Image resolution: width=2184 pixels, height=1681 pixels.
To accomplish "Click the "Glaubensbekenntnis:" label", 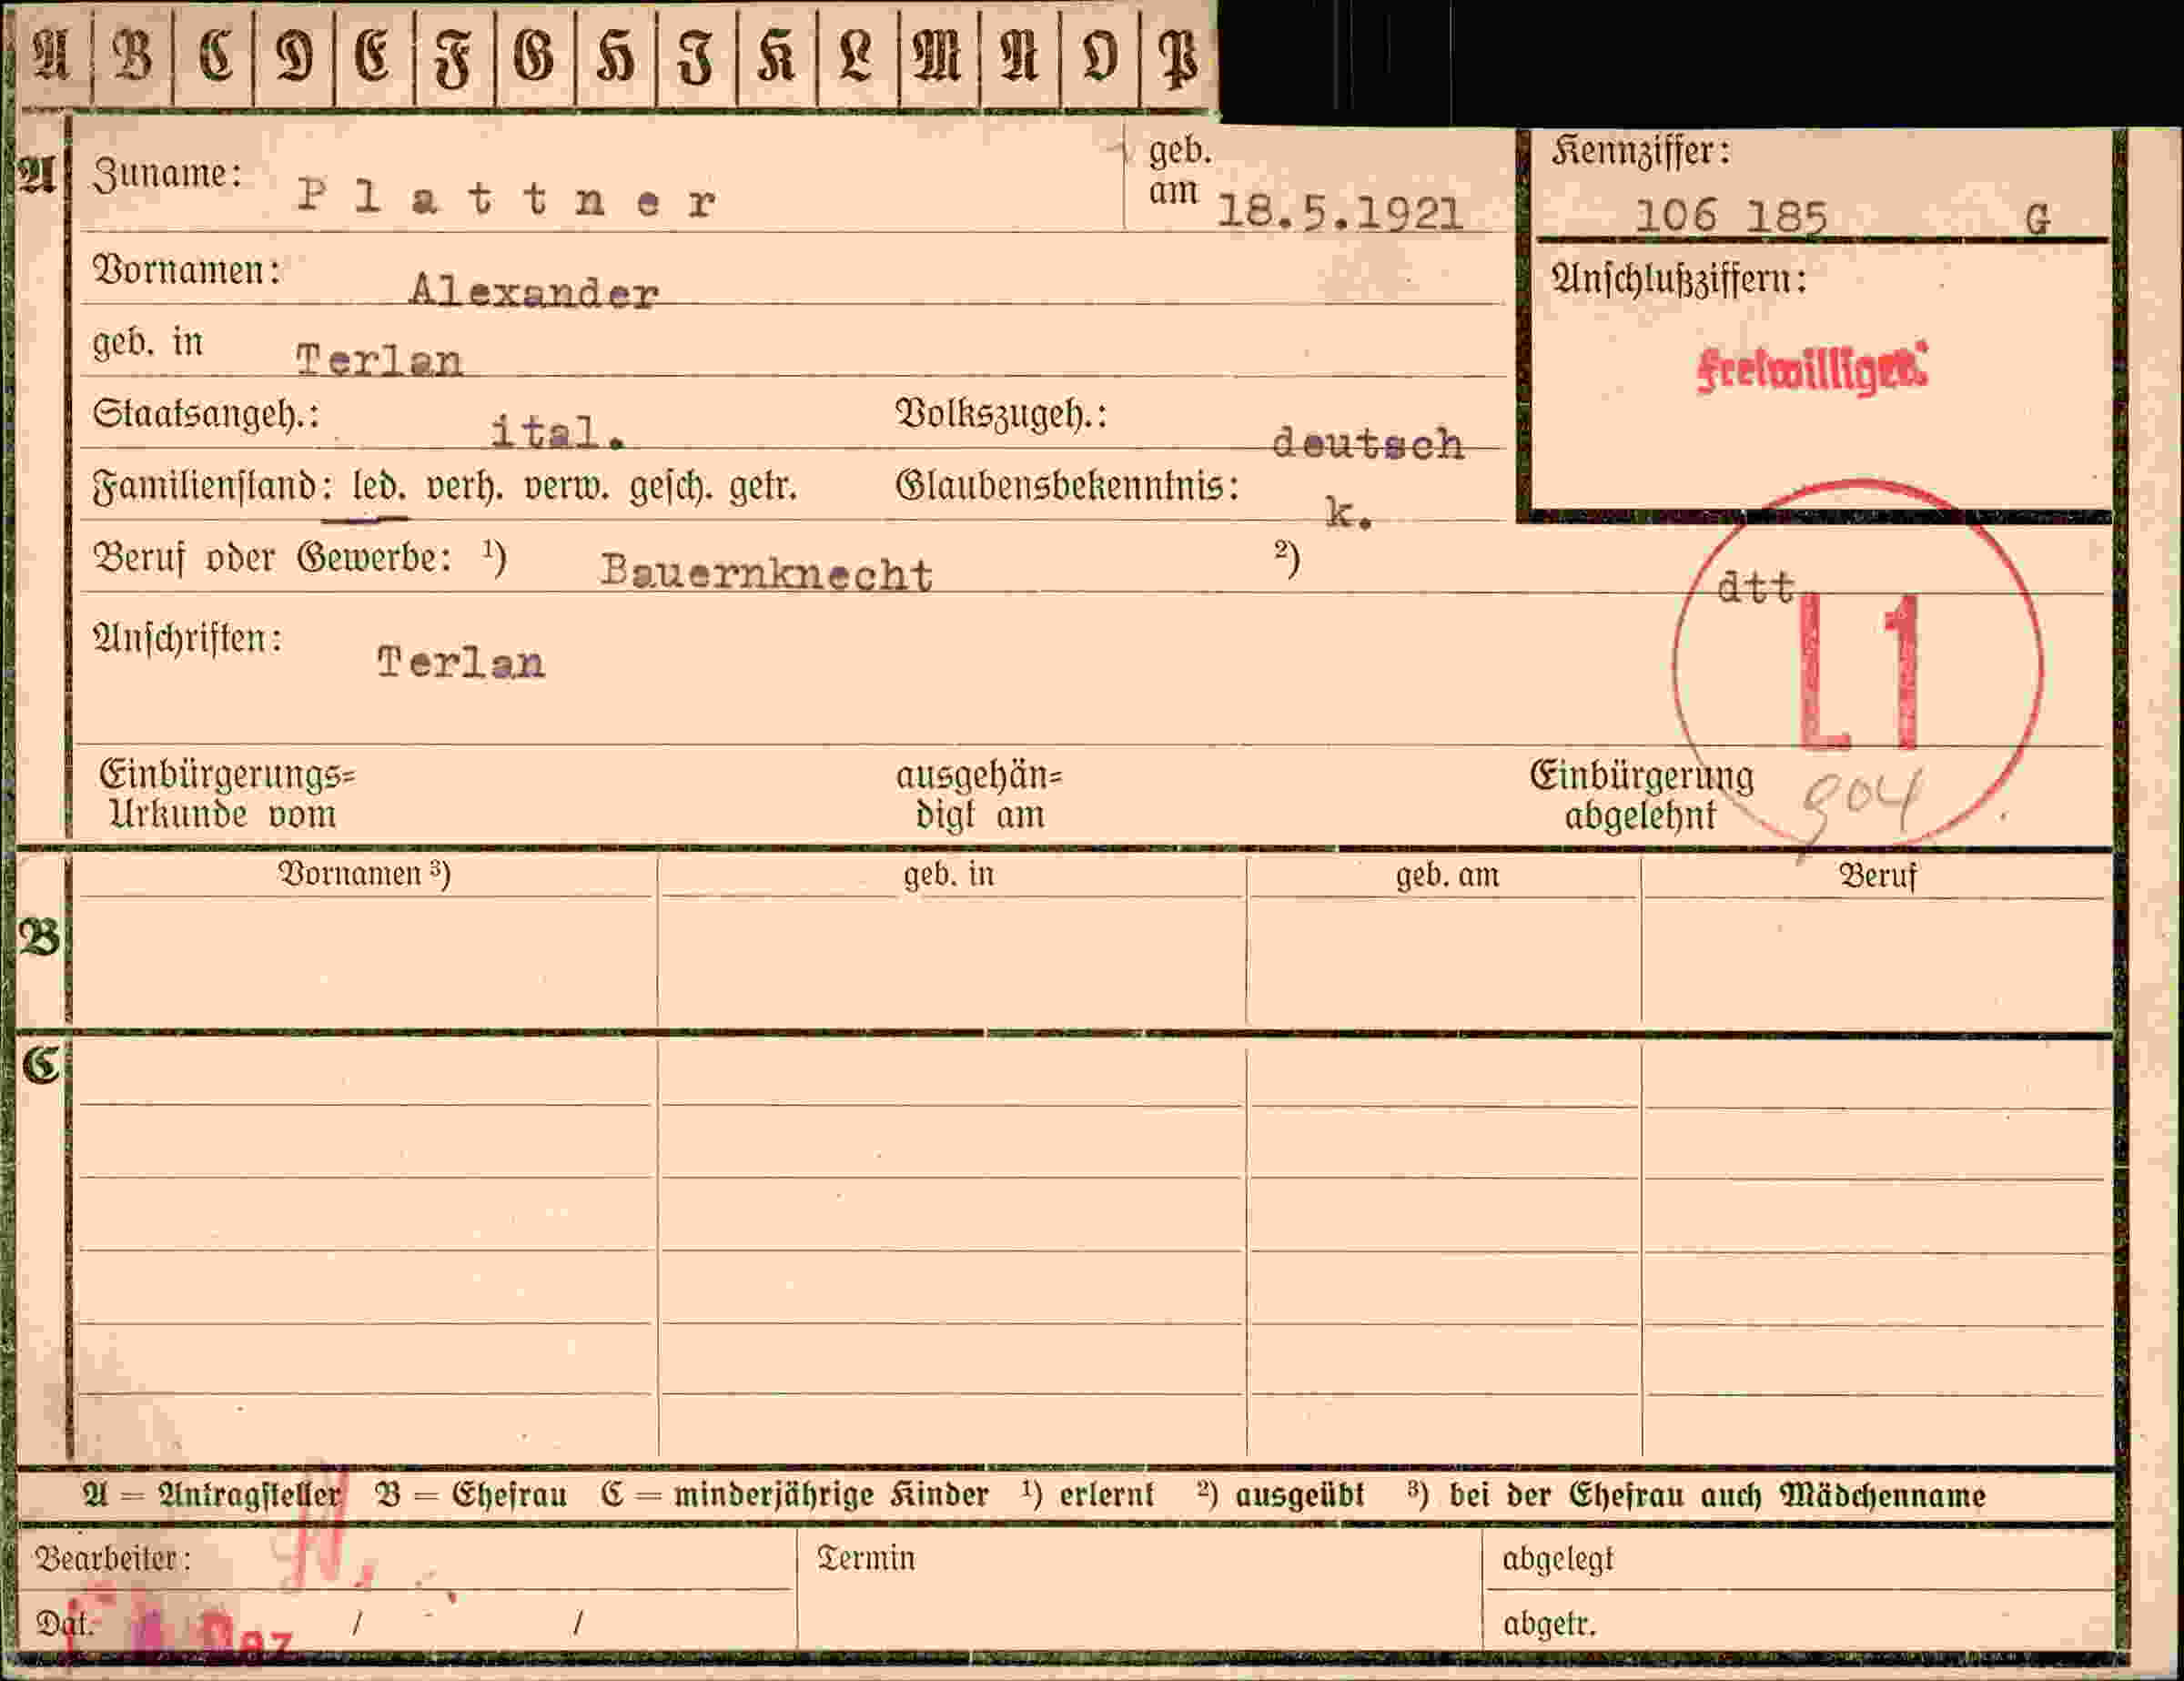I will 1067,487.
